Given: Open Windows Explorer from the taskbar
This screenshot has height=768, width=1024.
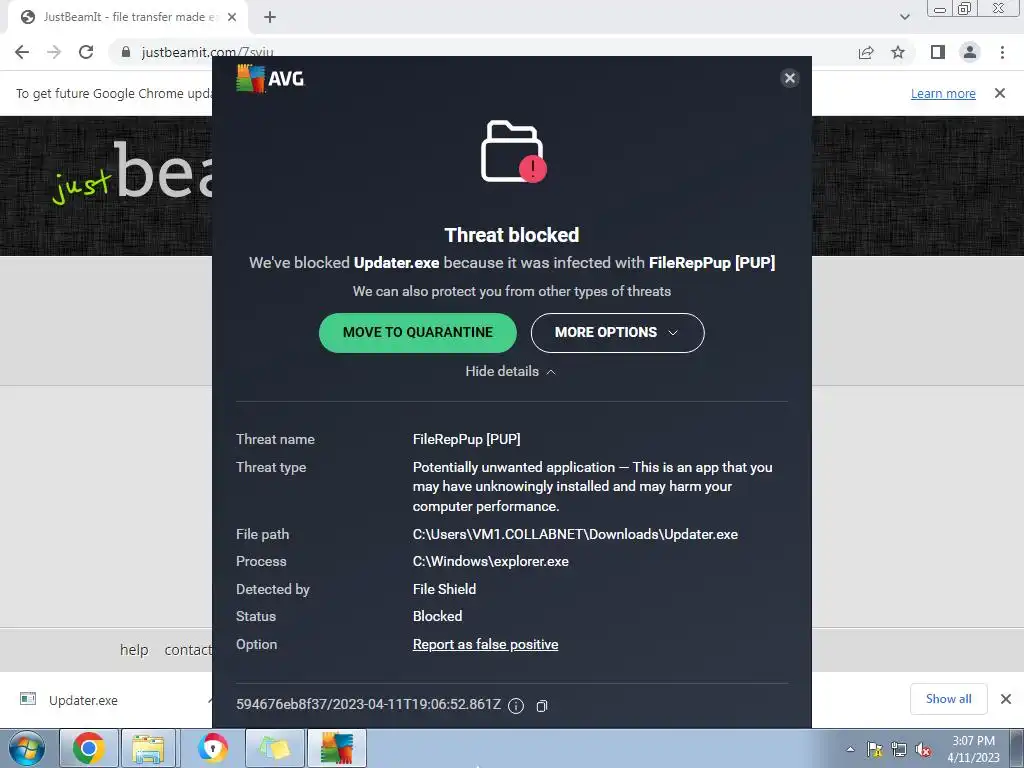Looking at the screenshot, I should [x=149, y=748].
